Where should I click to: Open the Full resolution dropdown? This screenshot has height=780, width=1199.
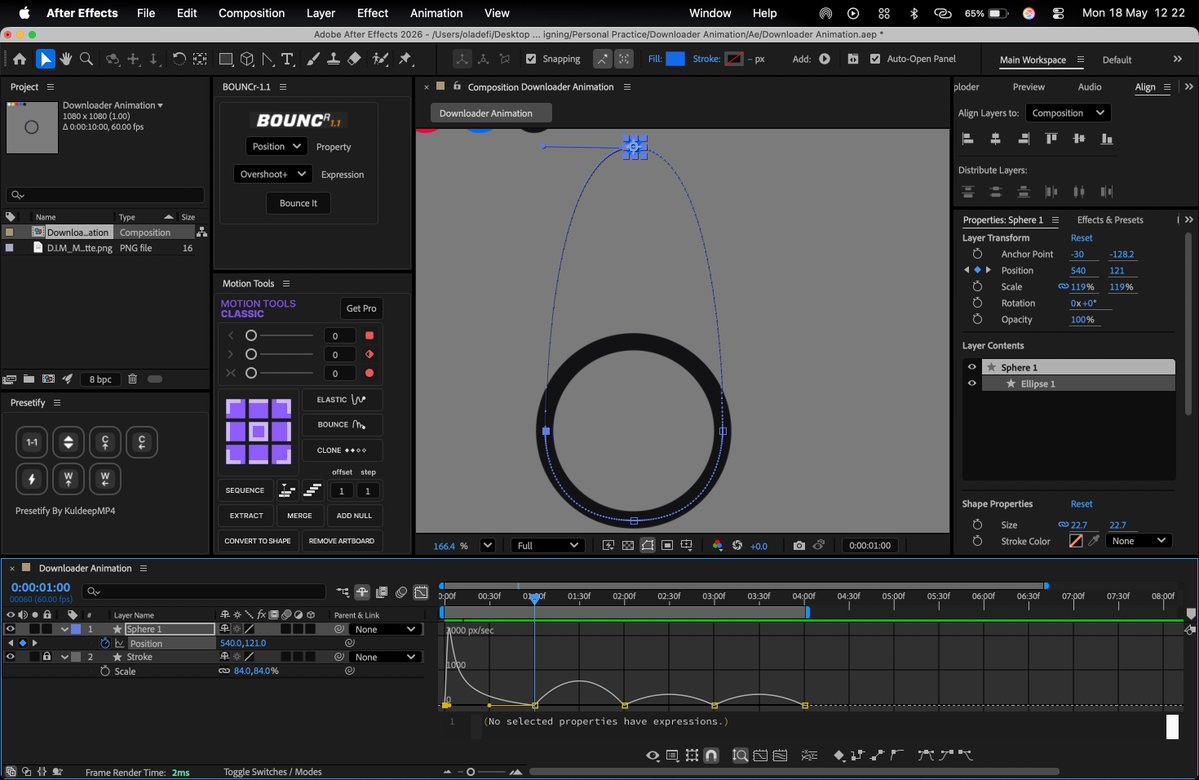[x=547, y=545]
